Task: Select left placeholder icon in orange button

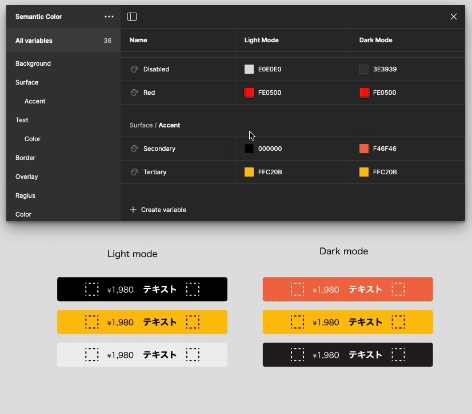Action: coord(297,289)
